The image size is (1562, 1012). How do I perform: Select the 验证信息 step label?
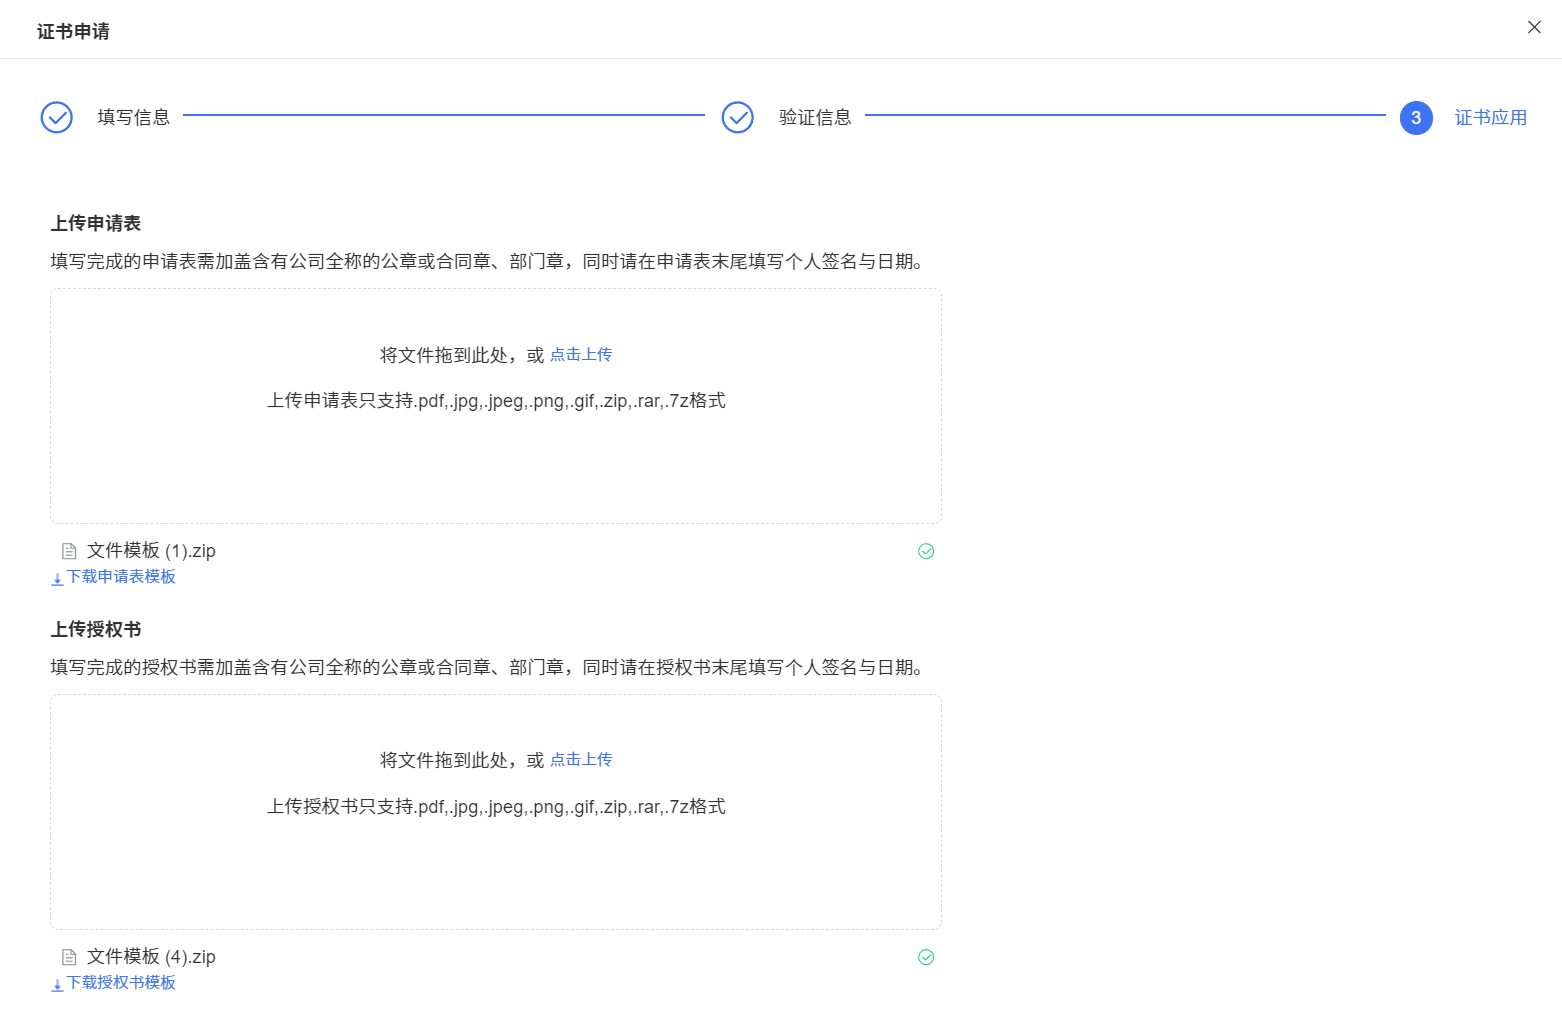815,117
